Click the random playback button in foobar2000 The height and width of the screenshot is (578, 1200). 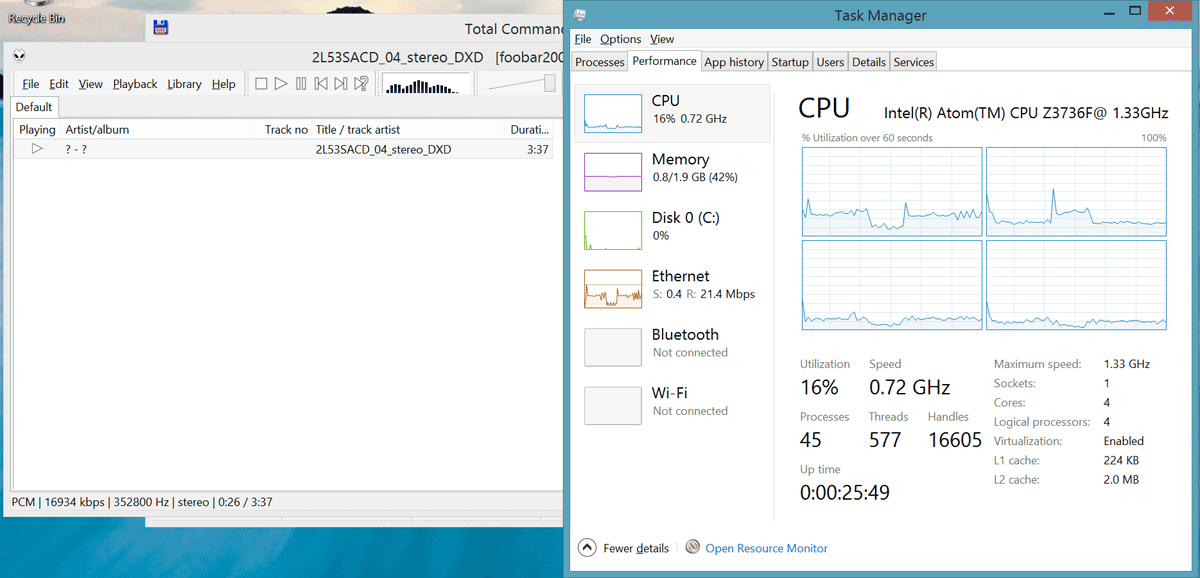click(361, 84)
